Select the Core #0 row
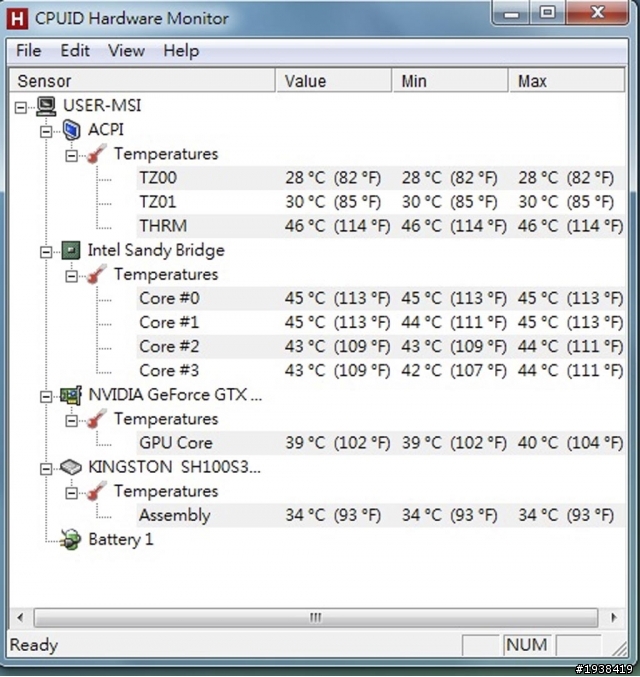This screenshot has width=640, height=677. [381, 298]
